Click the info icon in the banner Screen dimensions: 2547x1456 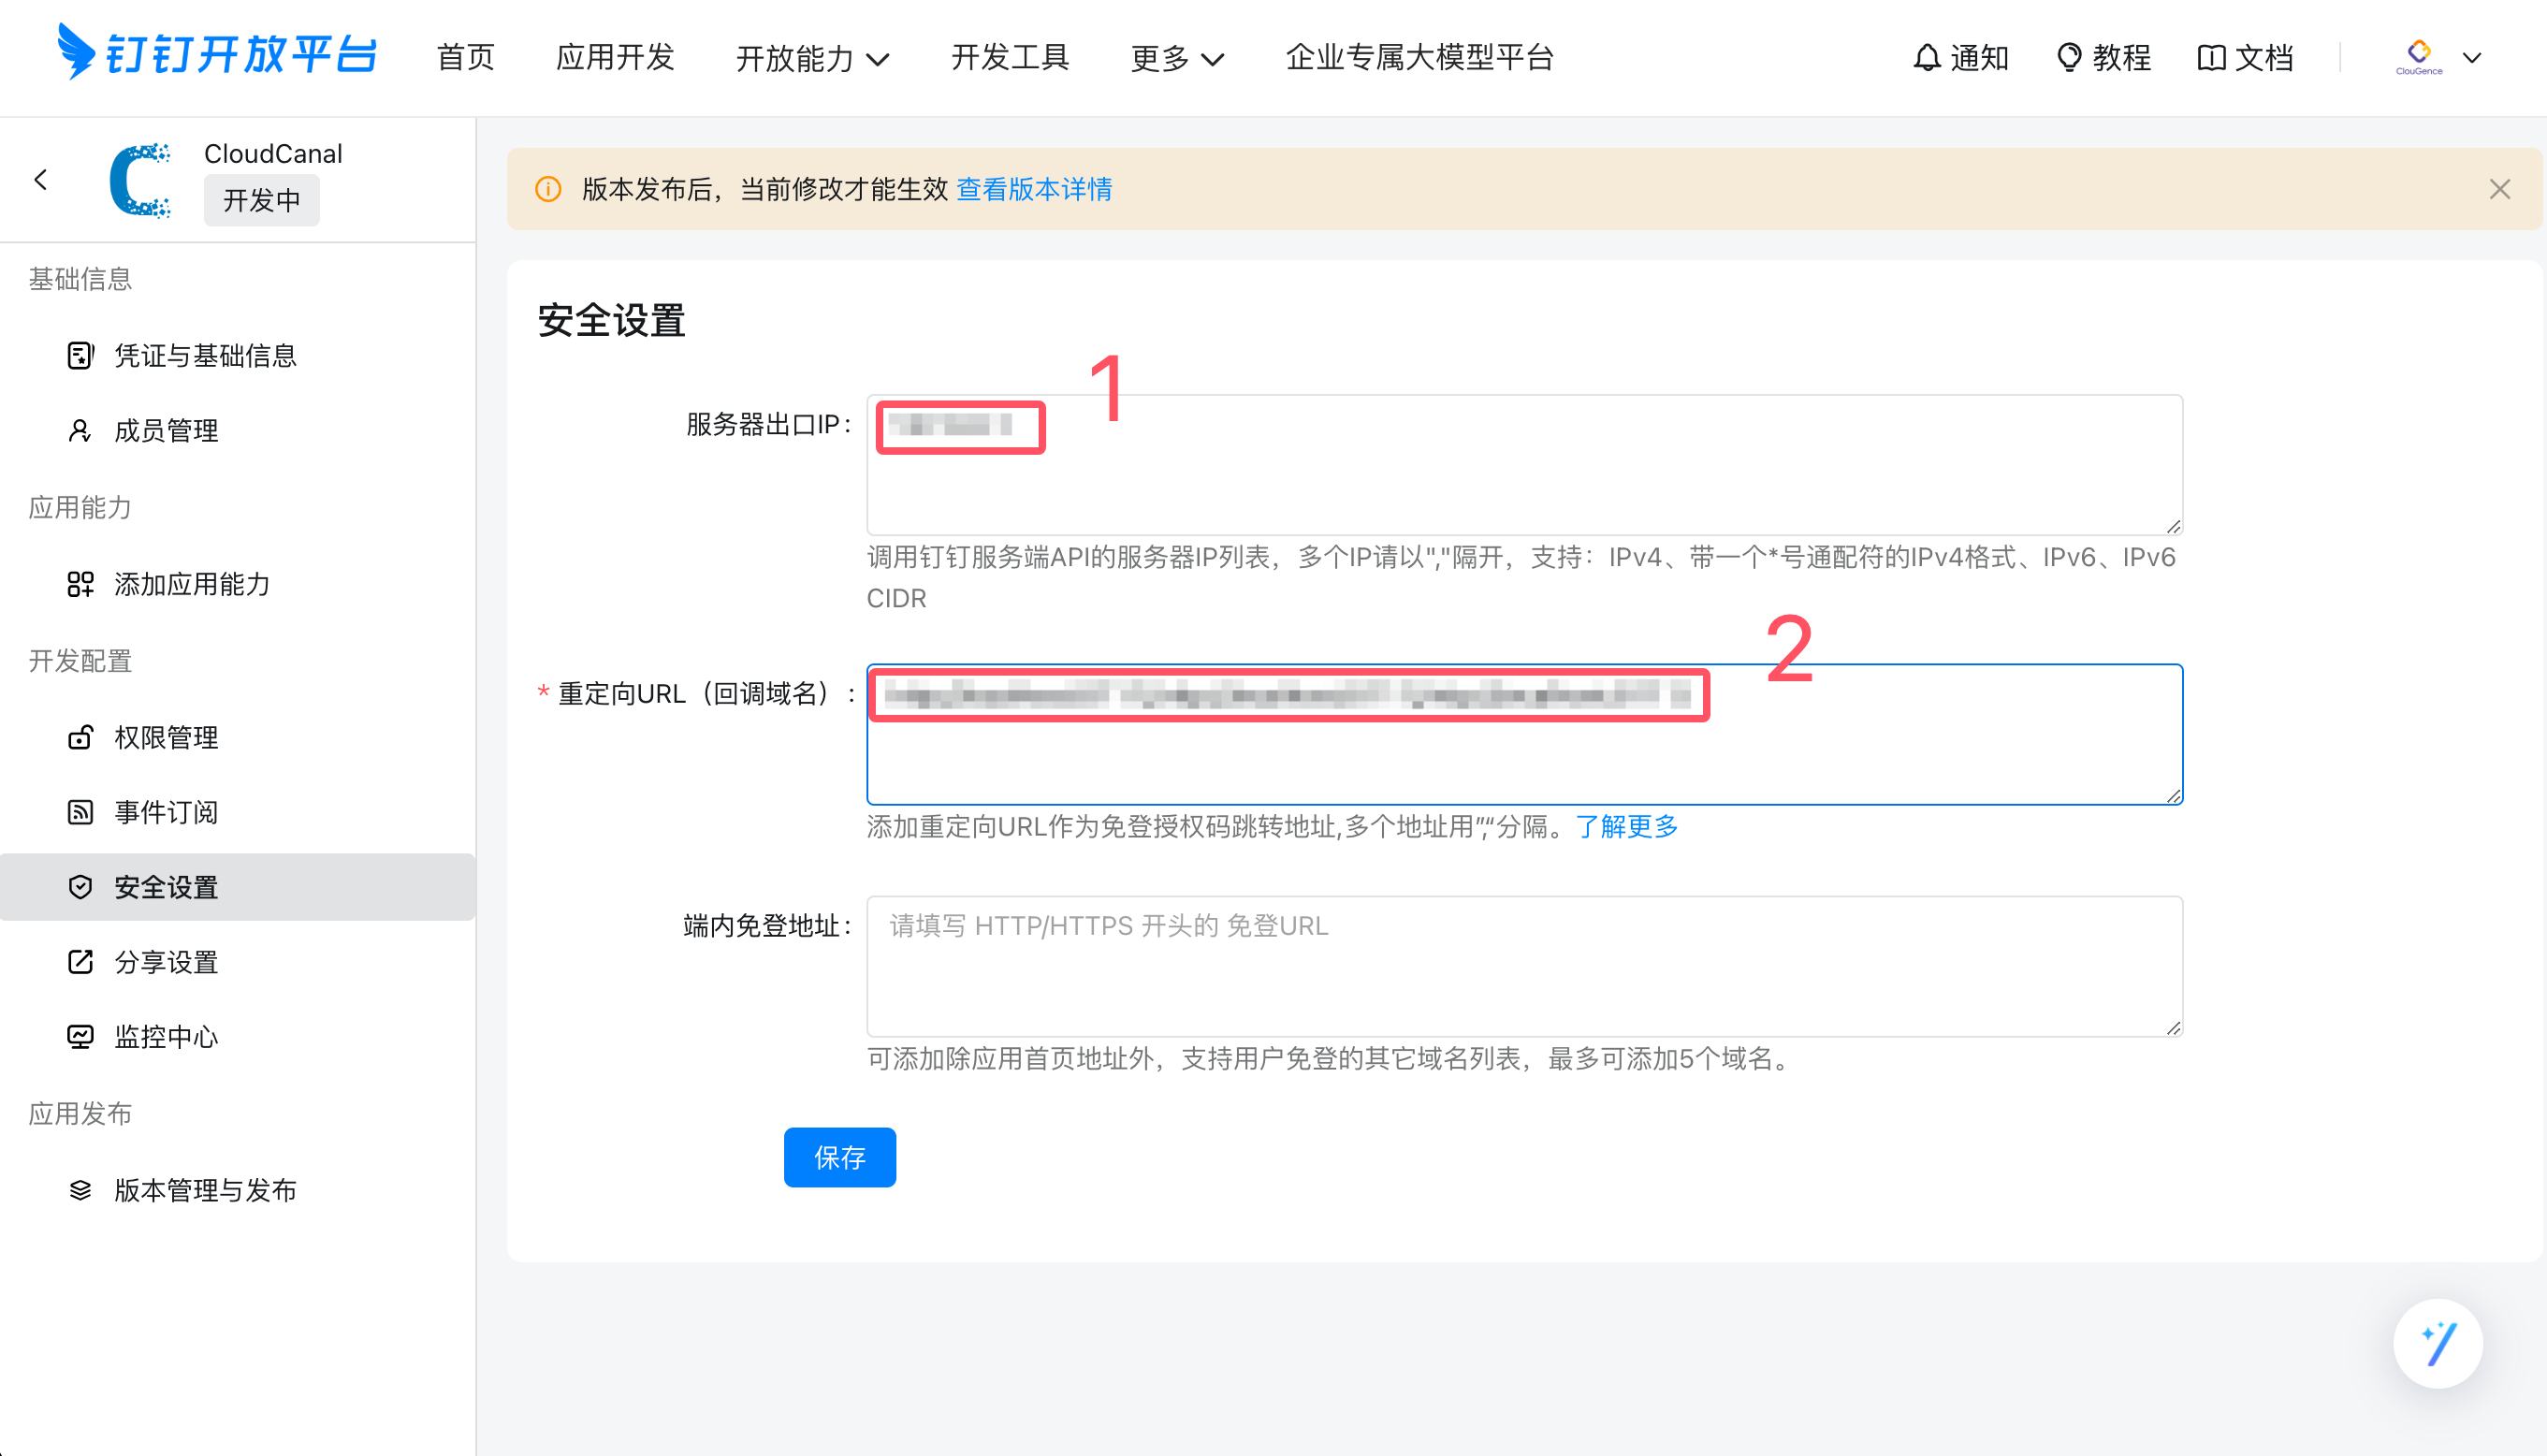(x=548, y=189)
